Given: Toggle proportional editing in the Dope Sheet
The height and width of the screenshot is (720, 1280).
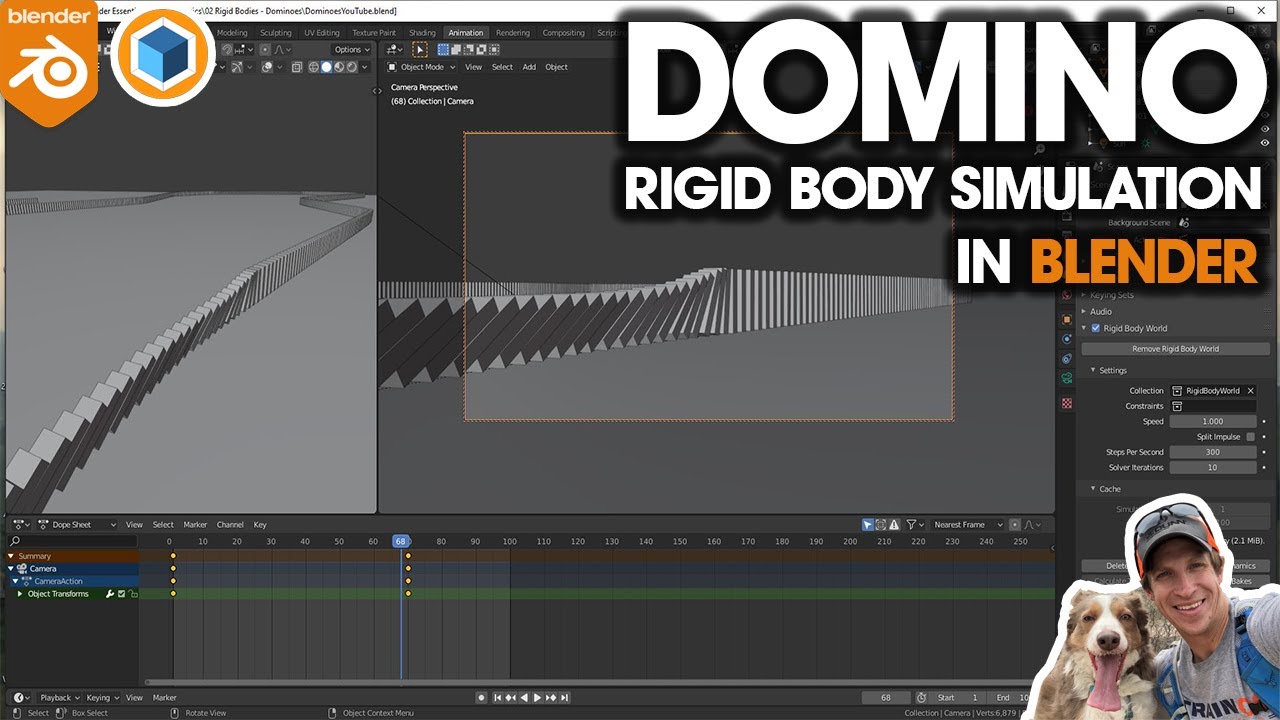Looking at the screenshot, I should tap(1015, 524).
